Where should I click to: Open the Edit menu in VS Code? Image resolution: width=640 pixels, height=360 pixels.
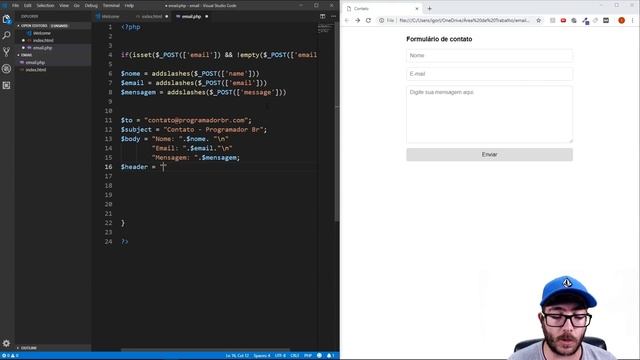28,6
